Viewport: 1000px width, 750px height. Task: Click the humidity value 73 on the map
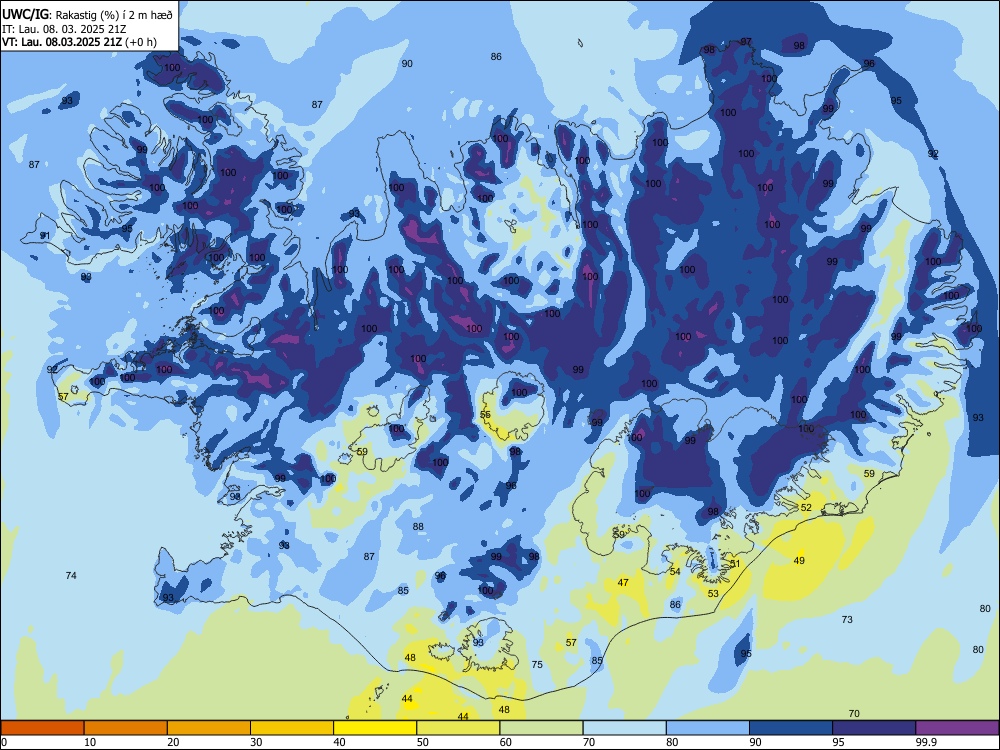pyautogui.click(x=847, y=619)
